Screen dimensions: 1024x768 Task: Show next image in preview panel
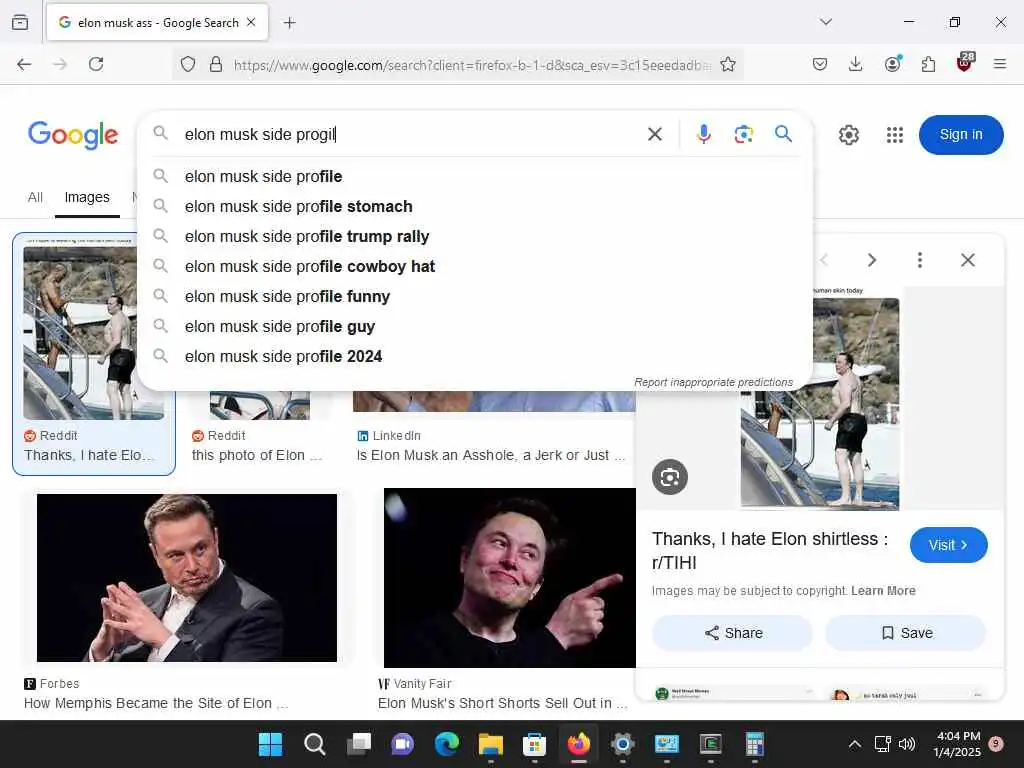872,260
